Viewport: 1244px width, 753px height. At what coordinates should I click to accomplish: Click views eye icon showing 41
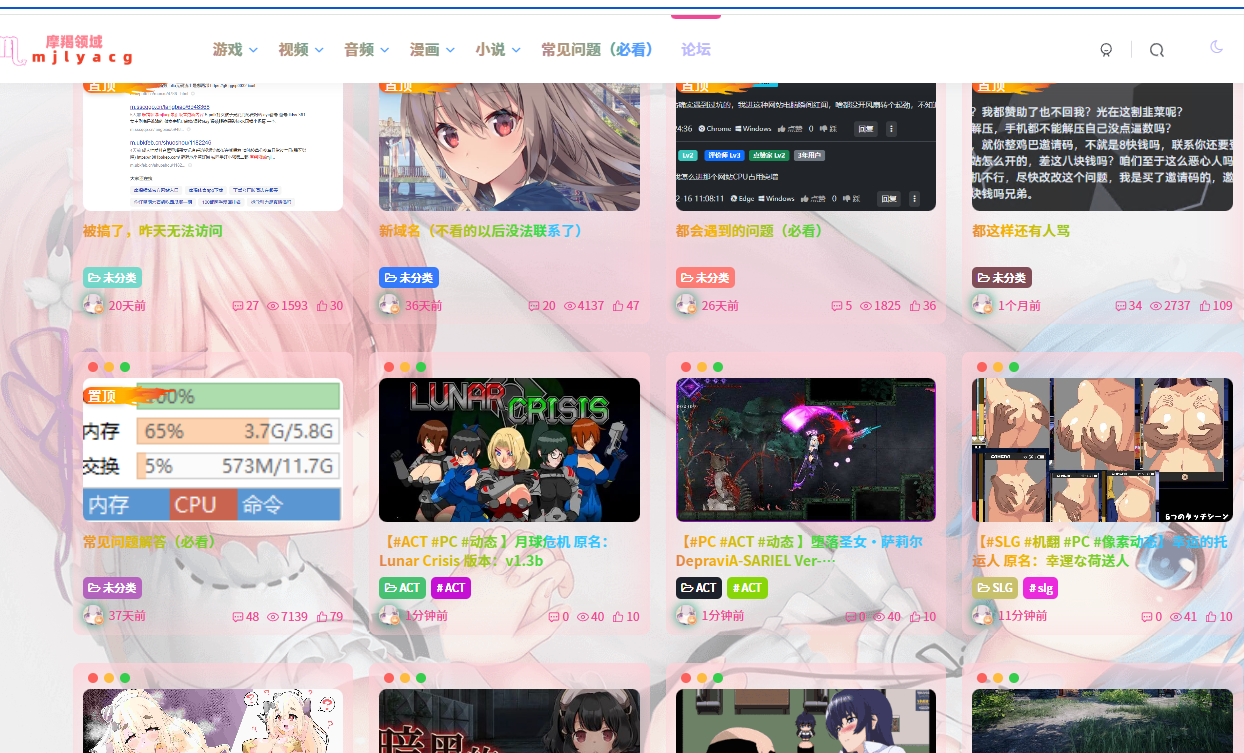coord(1176,617)
